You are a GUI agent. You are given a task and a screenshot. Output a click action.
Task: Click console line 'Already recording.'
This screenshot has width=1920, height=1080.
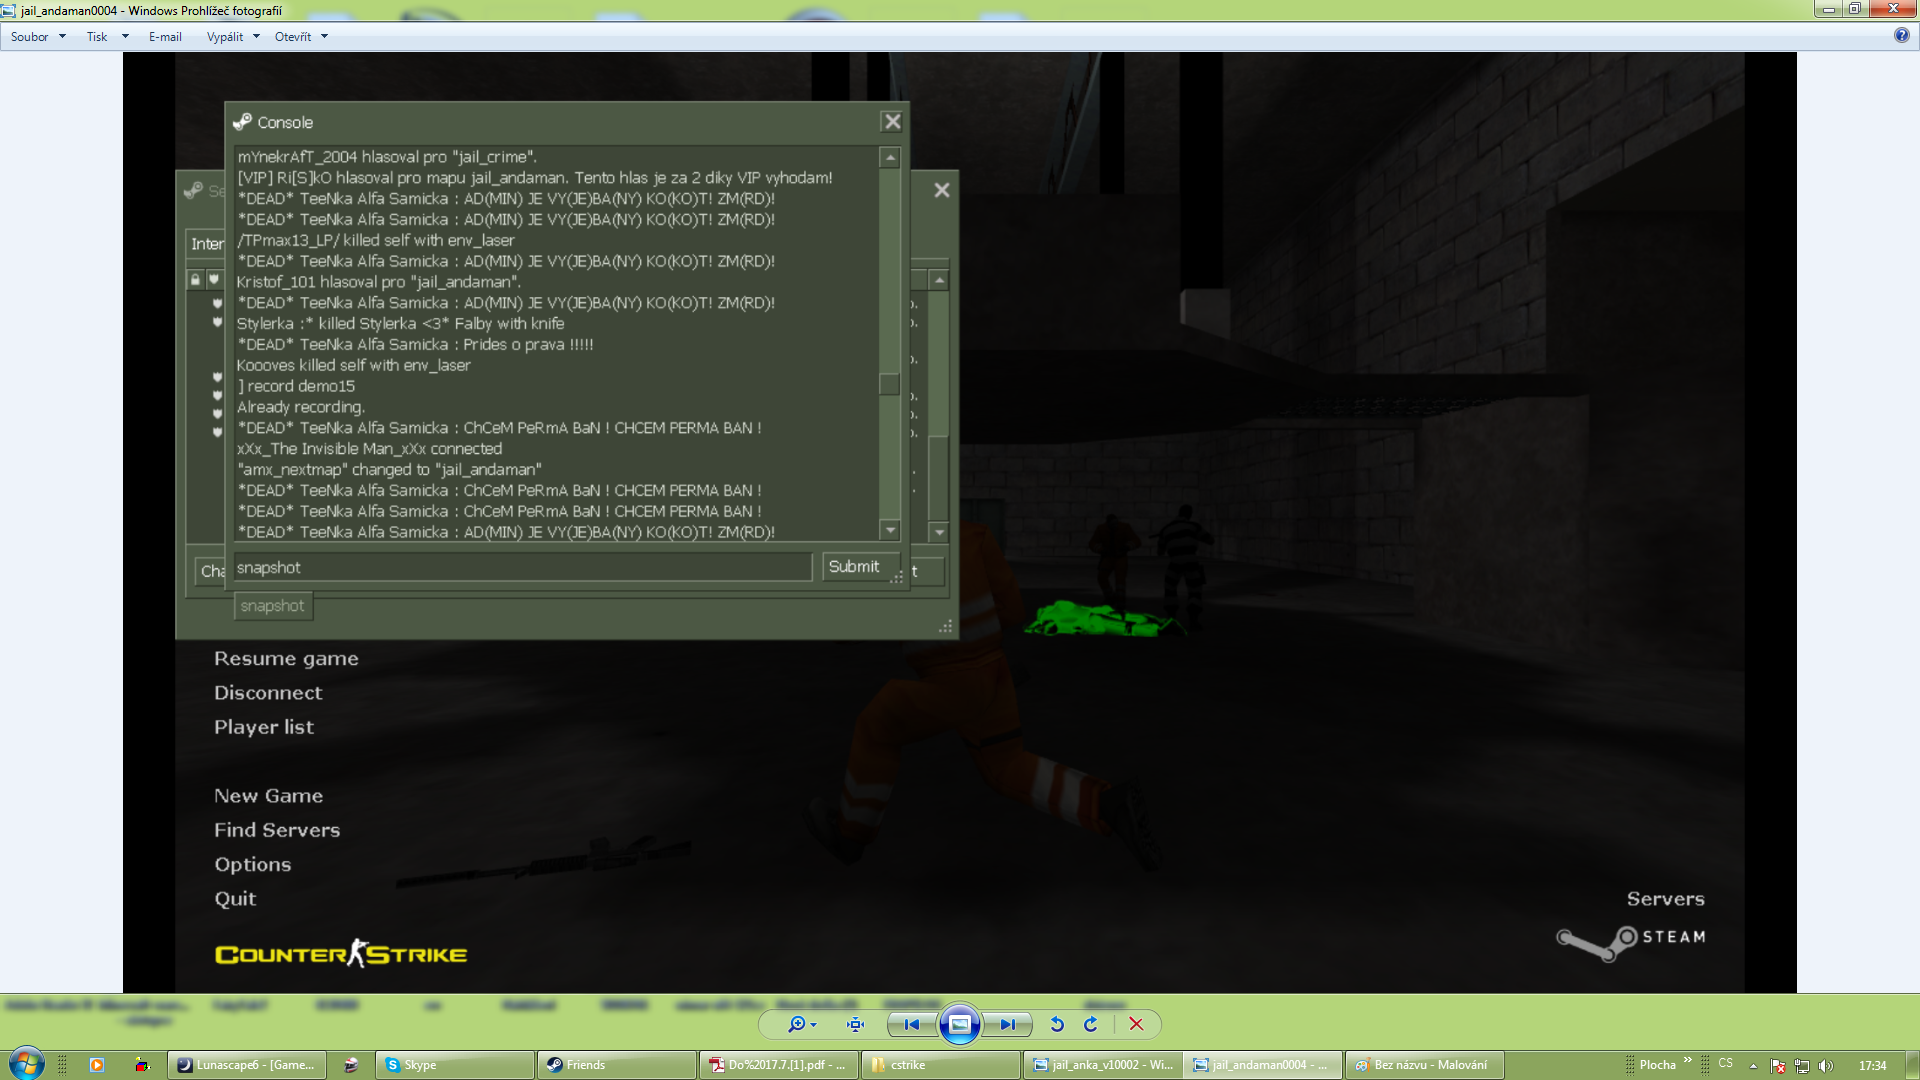click(x=301, y=407)
